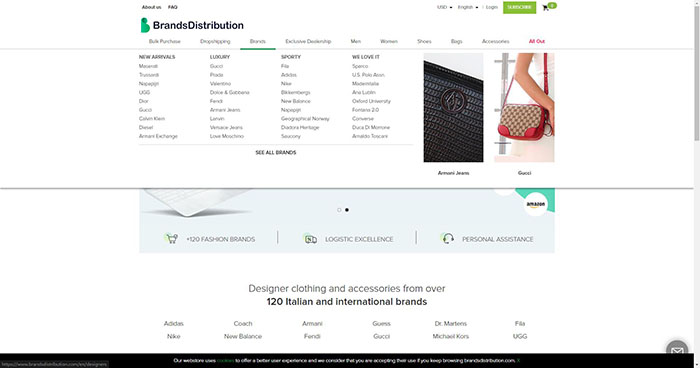Open the Bulk Purchase menu
The height and width of the screenshot is (368, 700).
pos(165,41)
